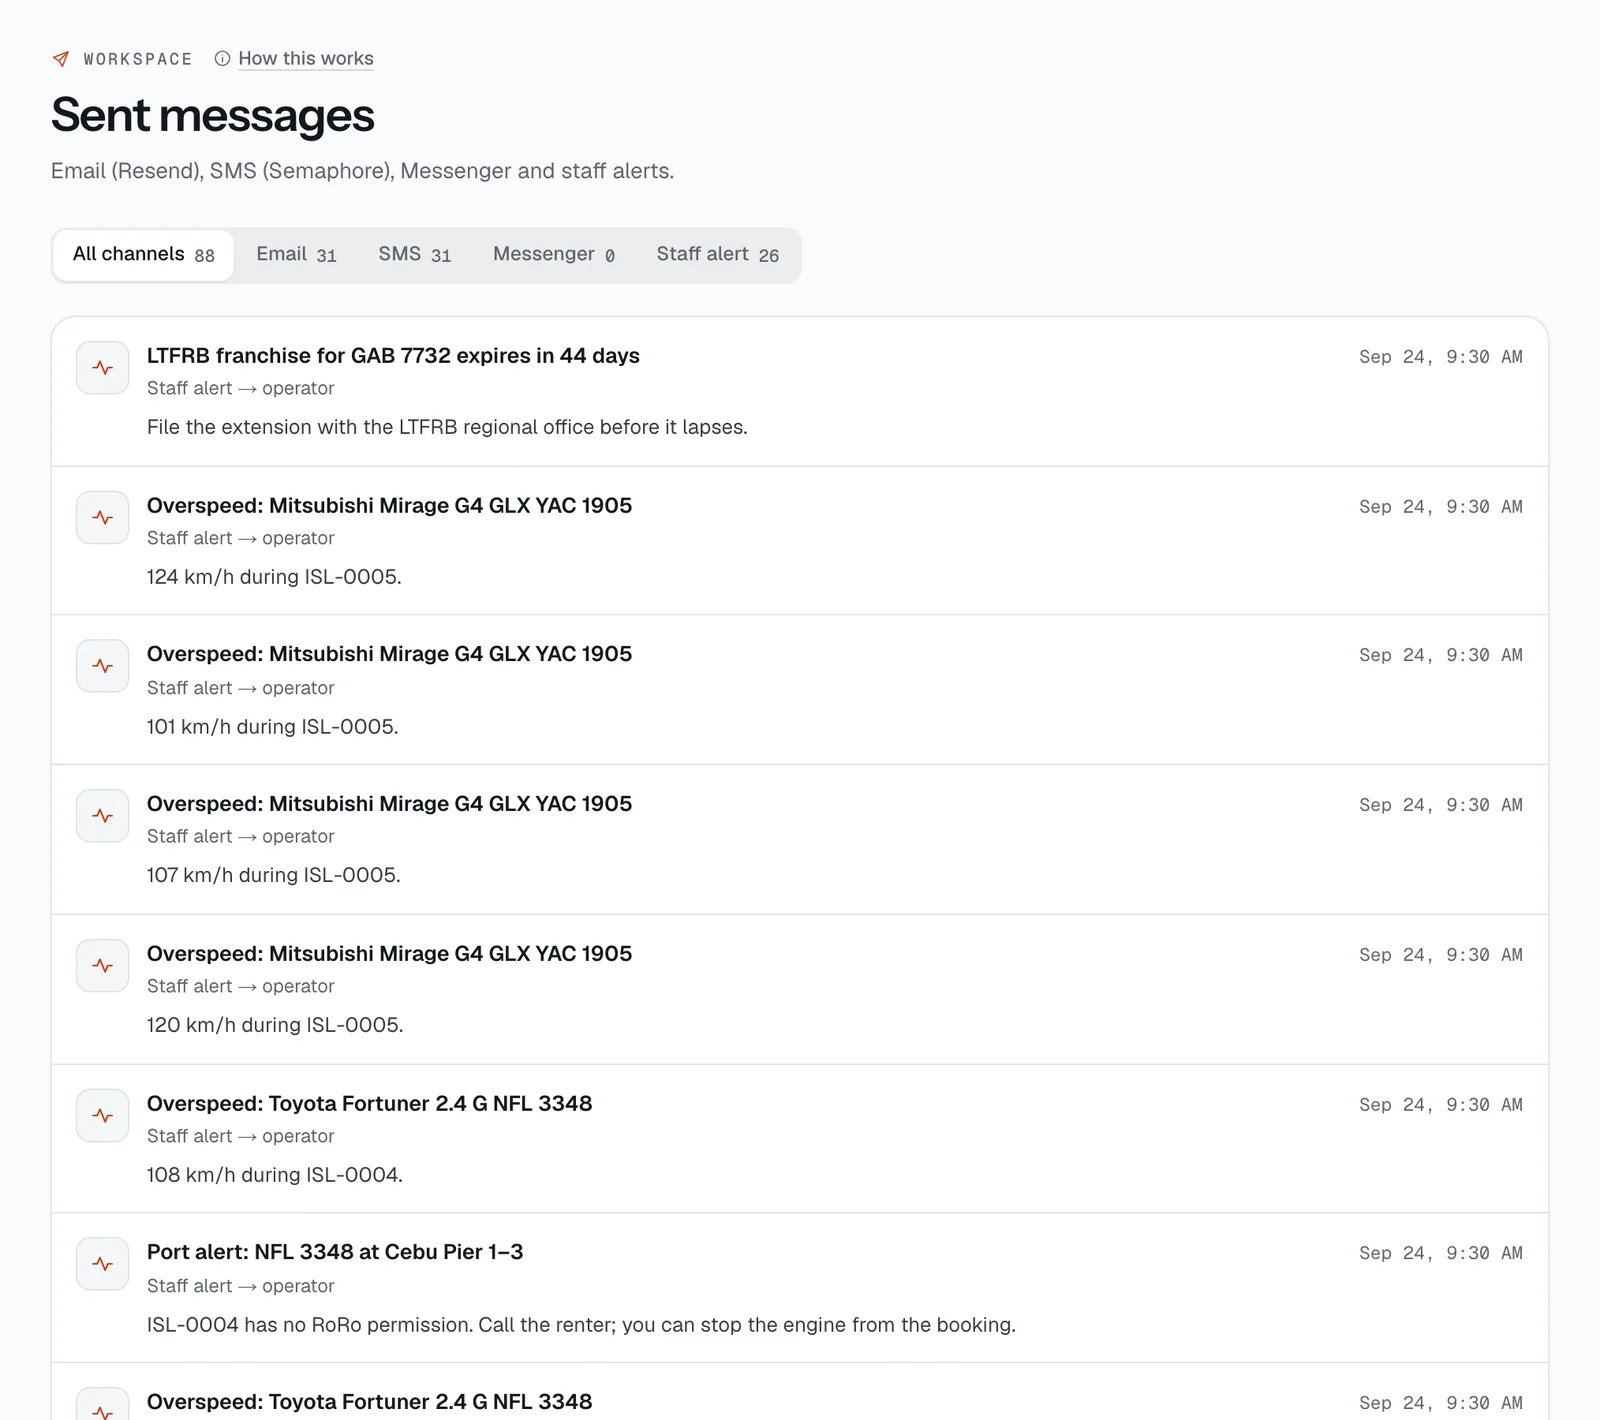Click 'ISL-0004 has no RoRo permission' text

pos(581,1325)
